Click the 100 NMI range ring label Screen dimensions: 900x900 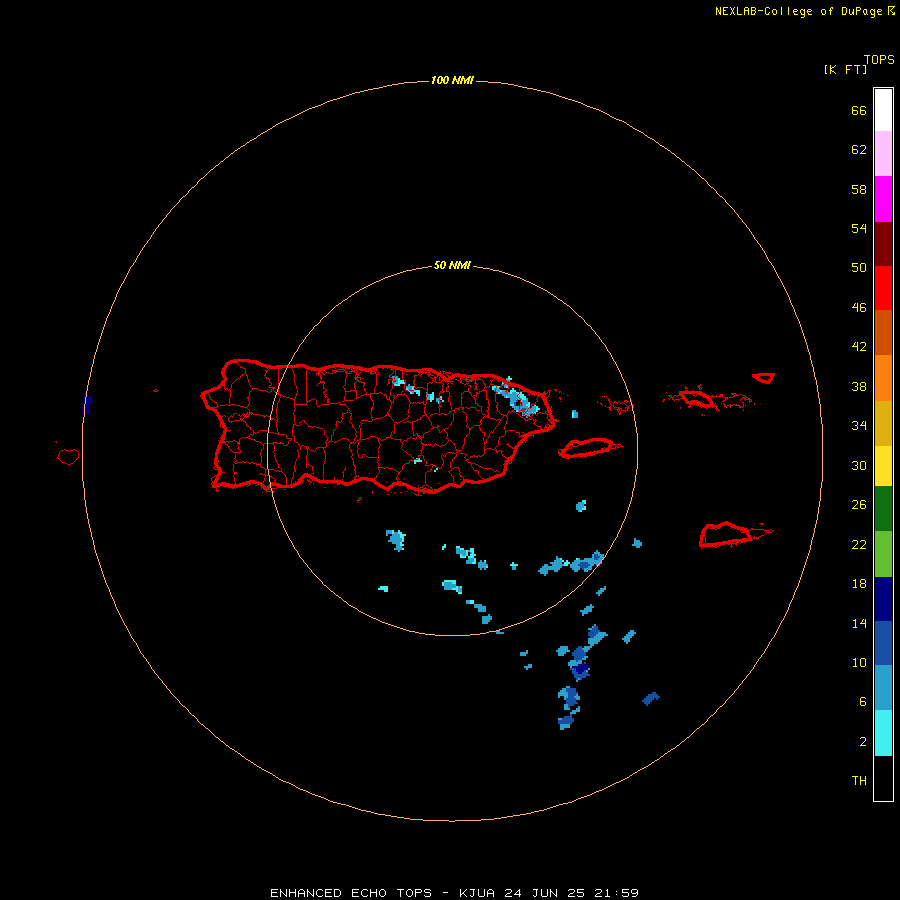(452, 80)
